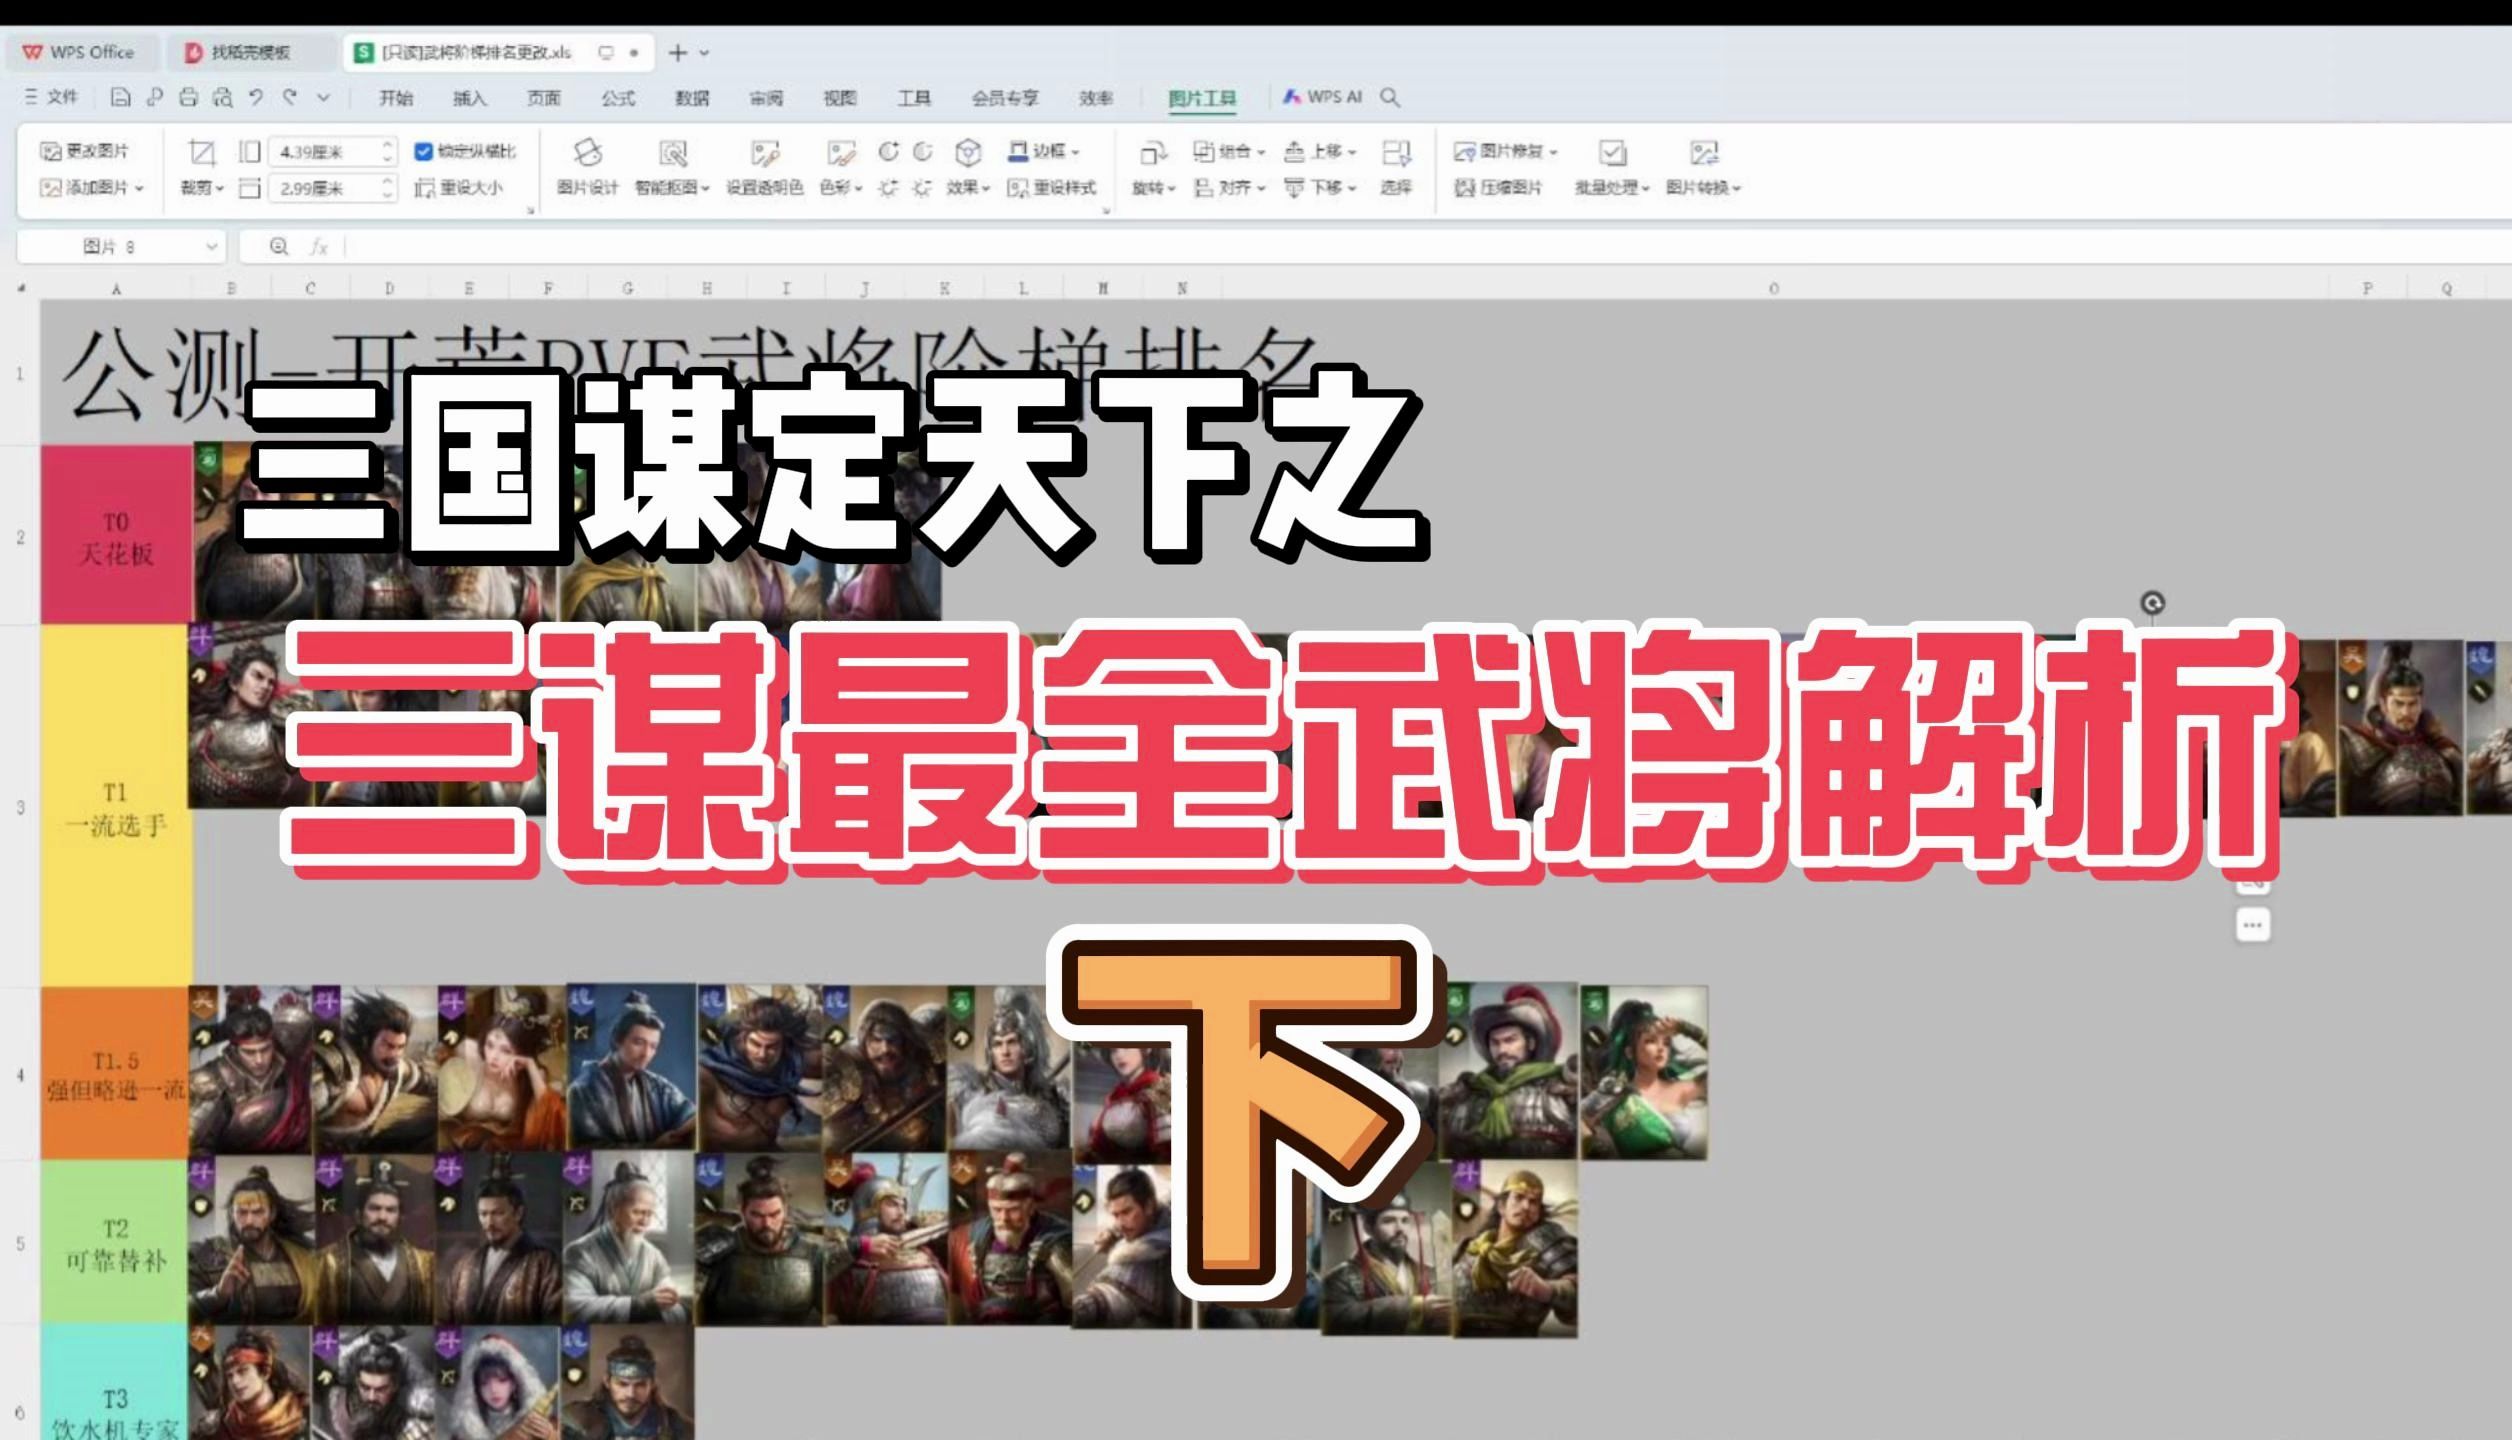The width and height of the screenshot is (2512, 1440).
Task: Open the 公式 ribbon tab
Action: 618,97
